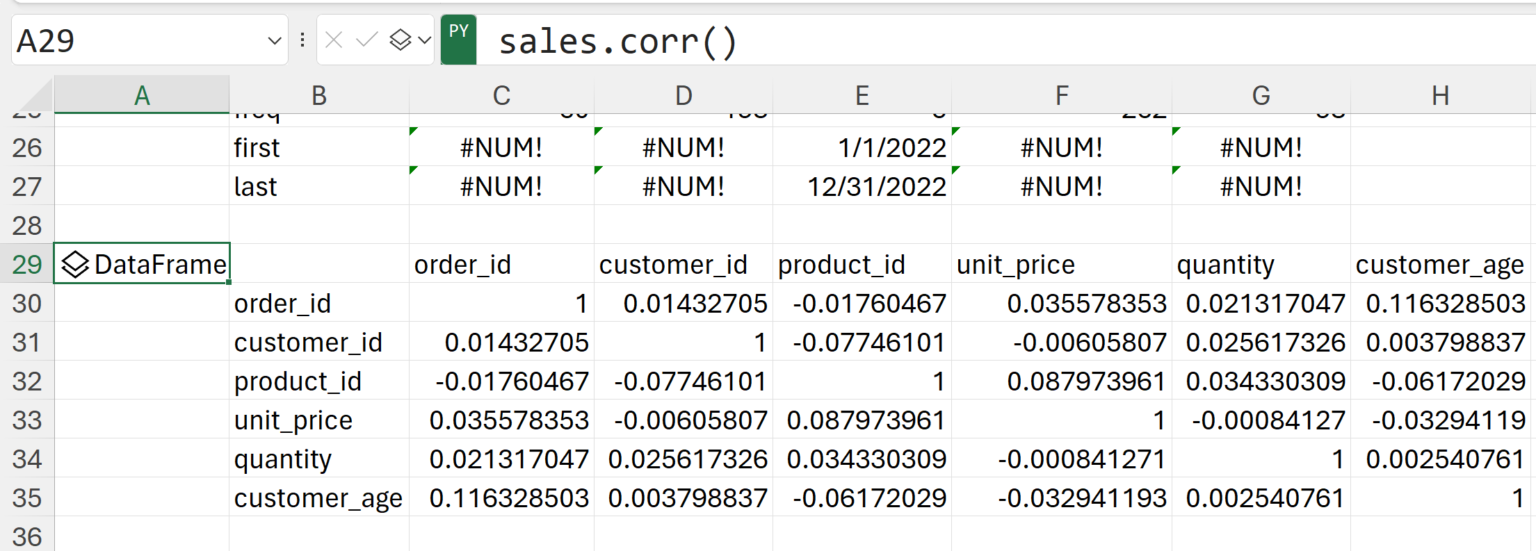The width and height of the screenshot is (1536, 551).
Task: Select the unit_price column header cell
Action: (1061, 265)
